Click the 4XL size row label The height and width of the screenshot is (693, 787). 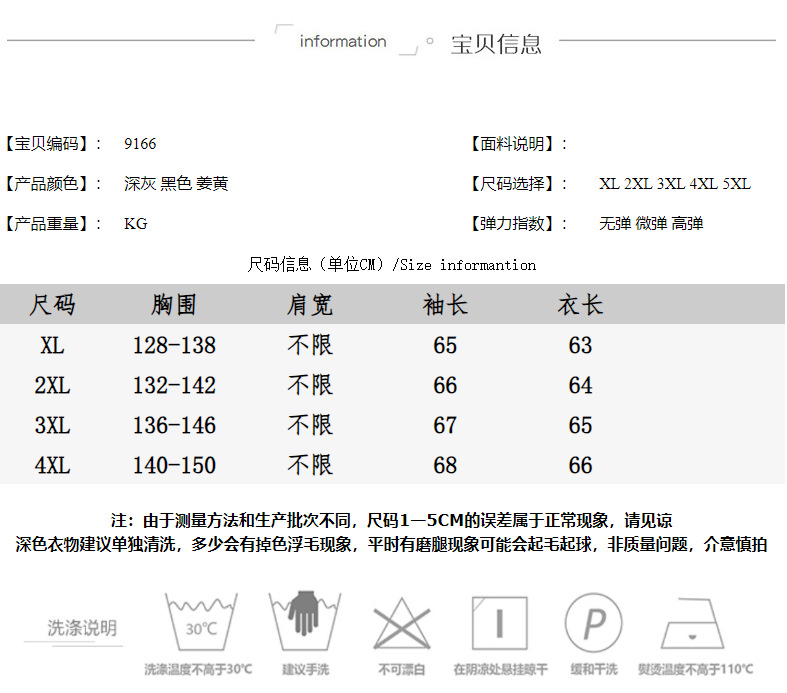[52, 465]
